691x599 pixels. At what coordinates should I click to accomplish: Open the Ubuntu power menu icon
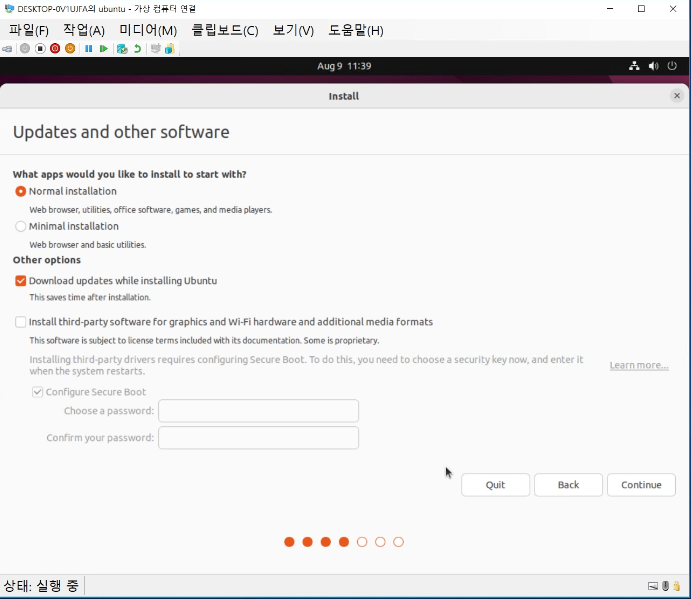pos(672,66)
